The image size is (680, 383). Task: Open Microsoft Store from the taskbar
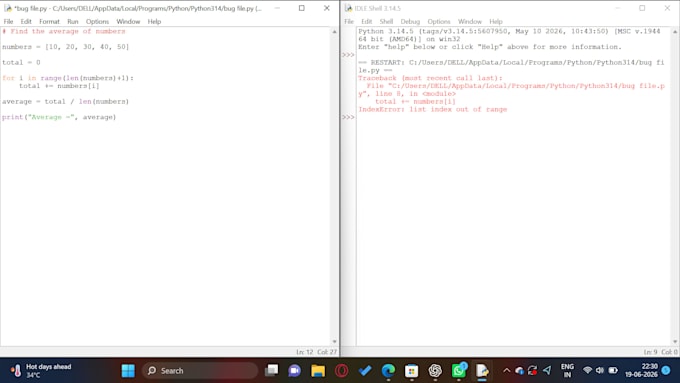pos(412,371)
